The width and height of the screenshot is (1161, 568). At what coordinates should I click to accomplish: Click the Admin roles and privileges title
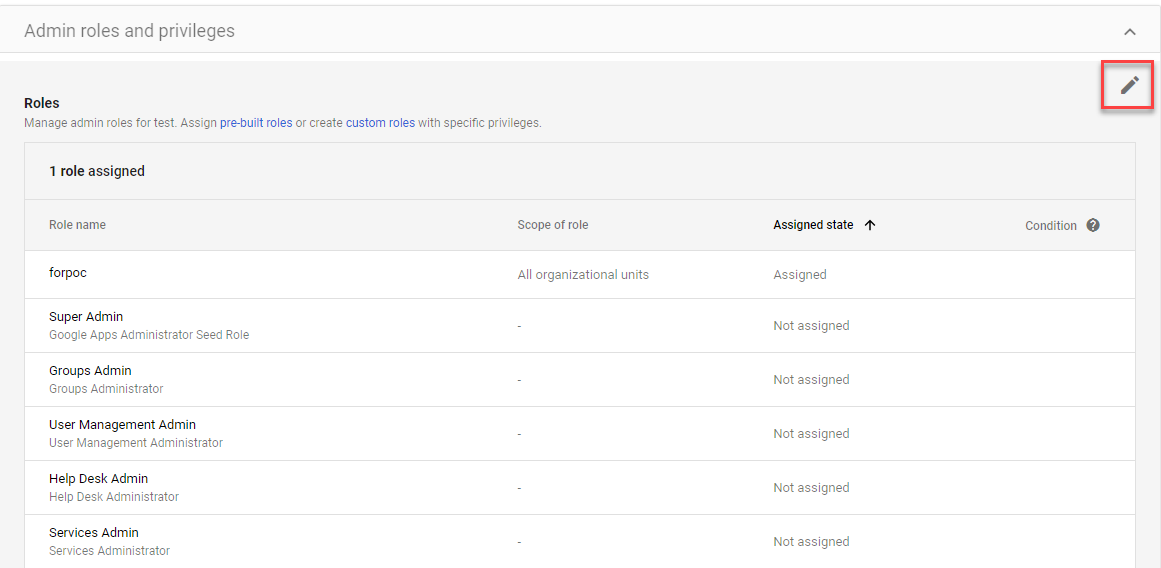click(x=129, y=31)
